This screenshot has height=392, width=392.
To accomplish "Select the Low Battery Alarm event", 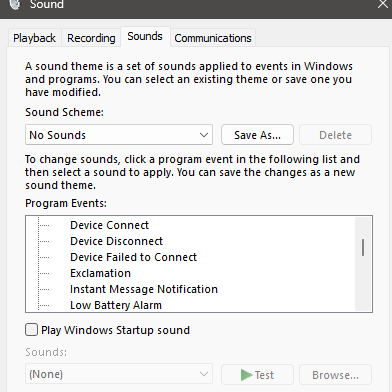I will (116, 305).
